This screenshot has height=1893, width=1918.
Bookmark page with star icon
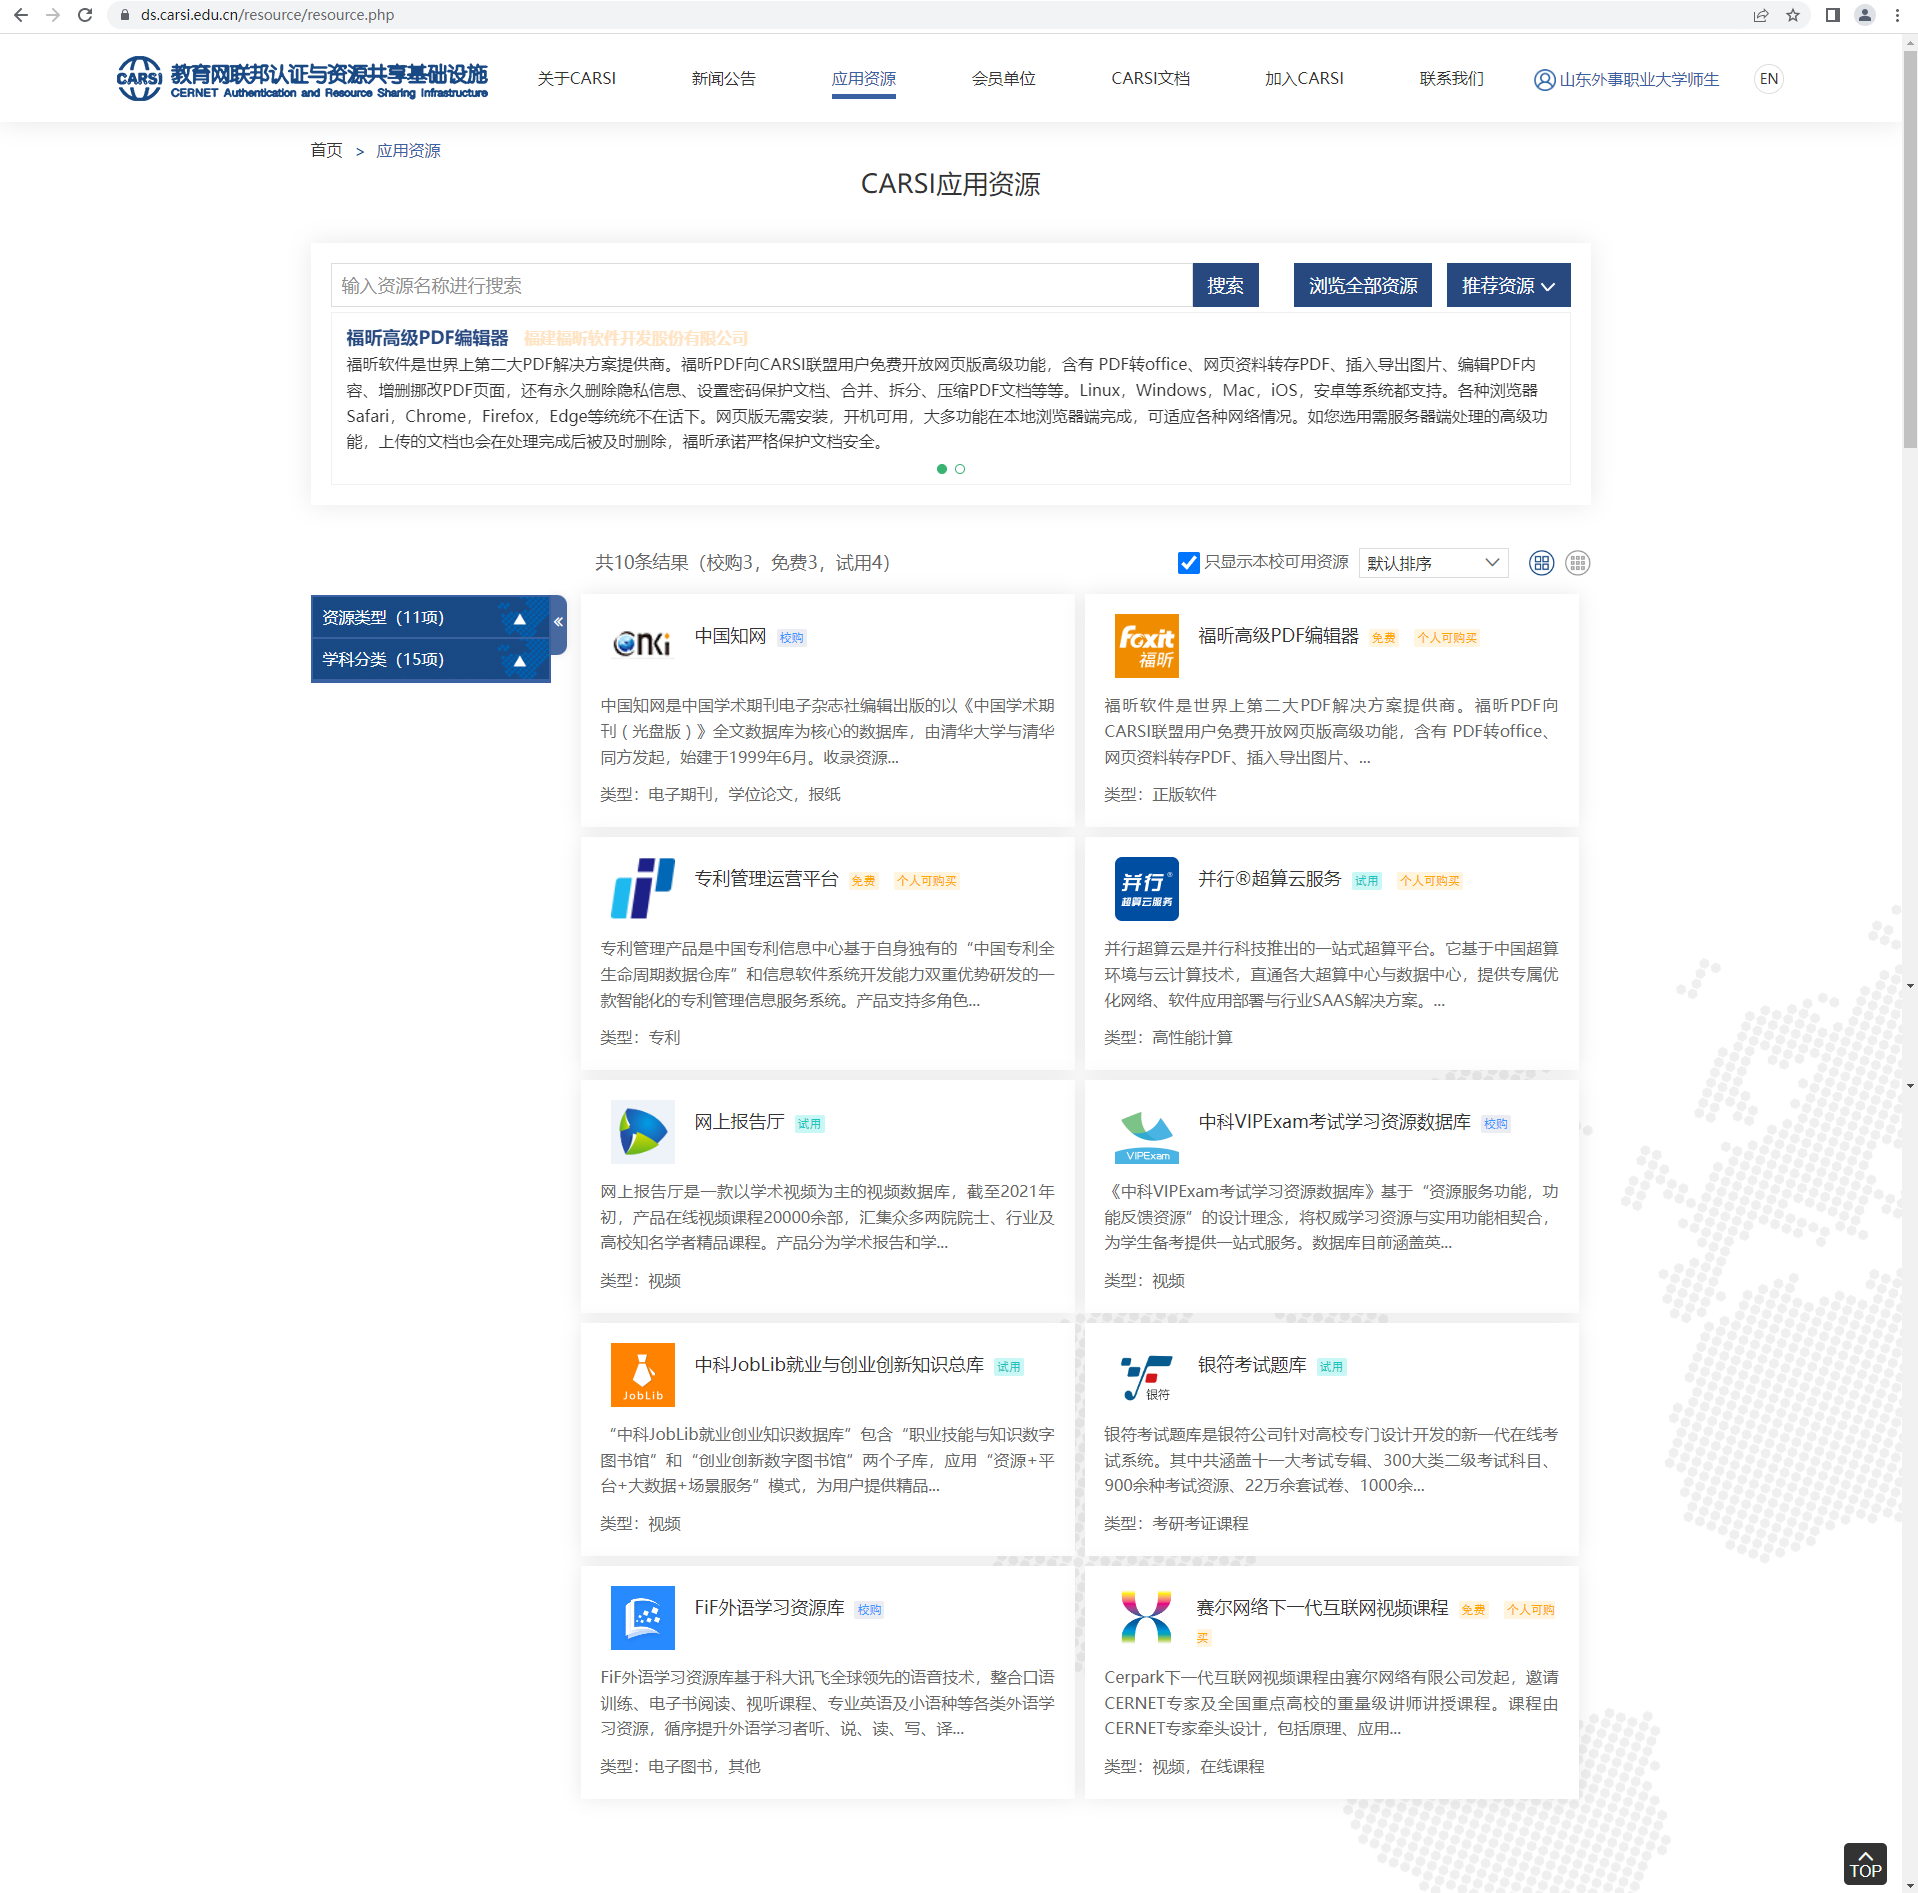point(1793,15)
